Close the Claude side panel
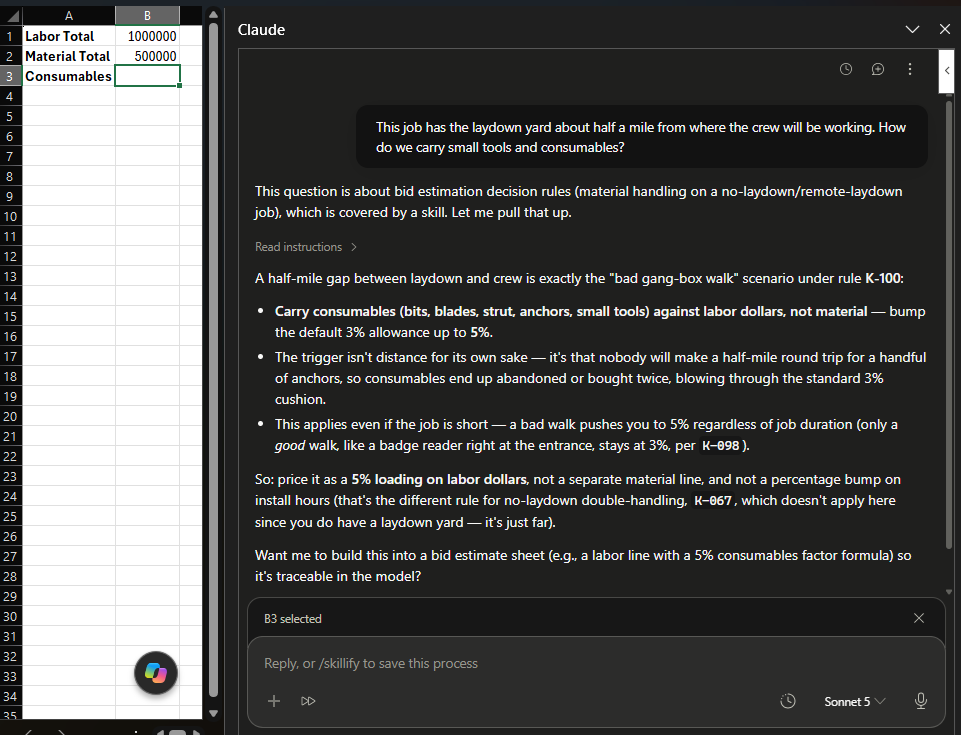The image size is (961, 735). [944, 29]
